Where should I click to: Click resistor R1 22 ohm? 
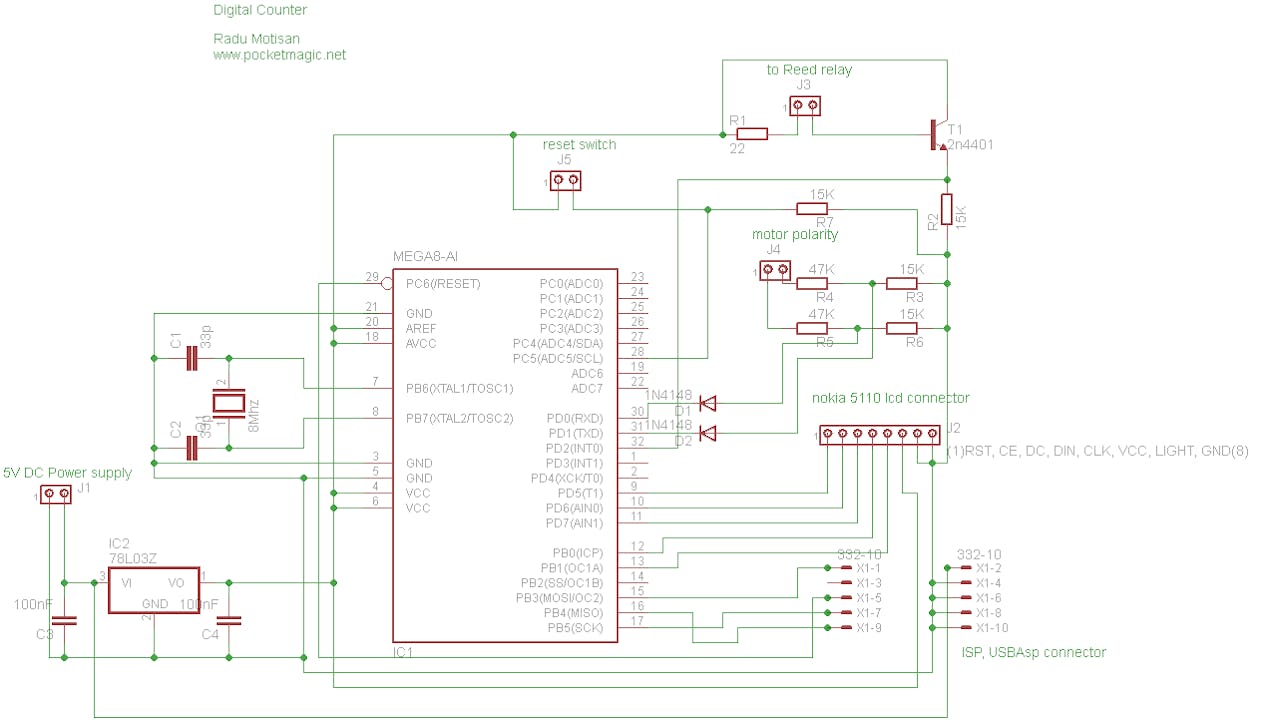(751, 134)
